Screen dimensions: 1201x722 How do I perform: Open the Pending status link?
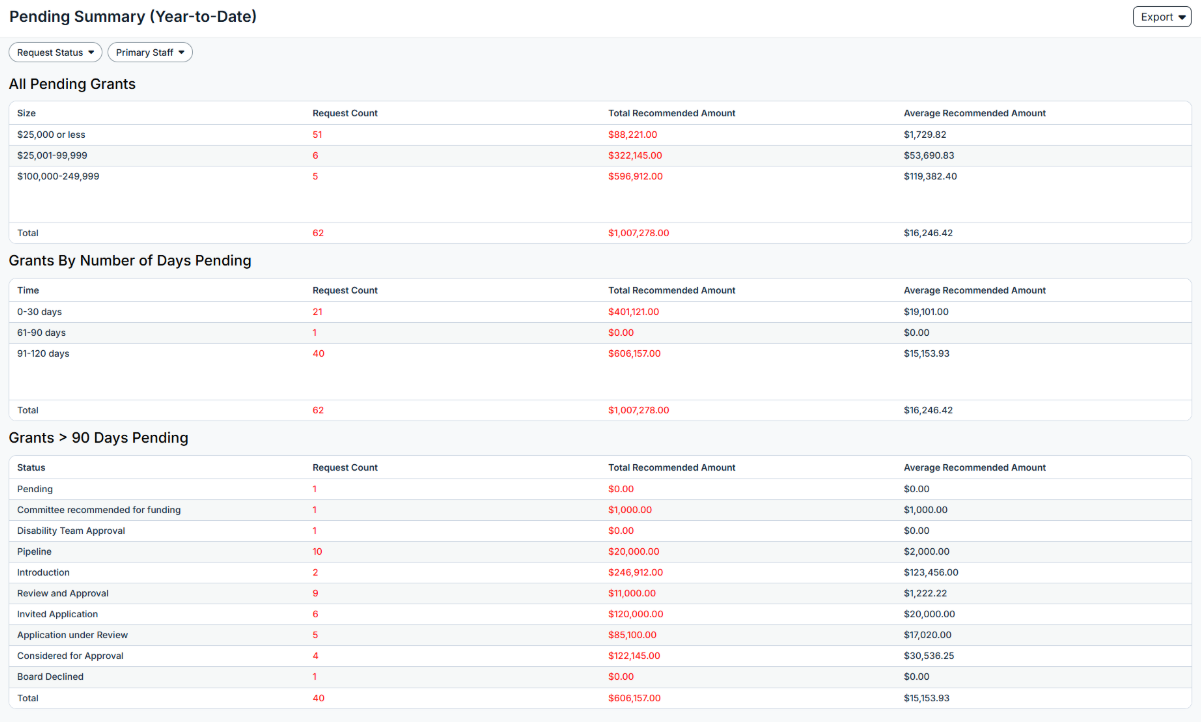pos(35,489)
